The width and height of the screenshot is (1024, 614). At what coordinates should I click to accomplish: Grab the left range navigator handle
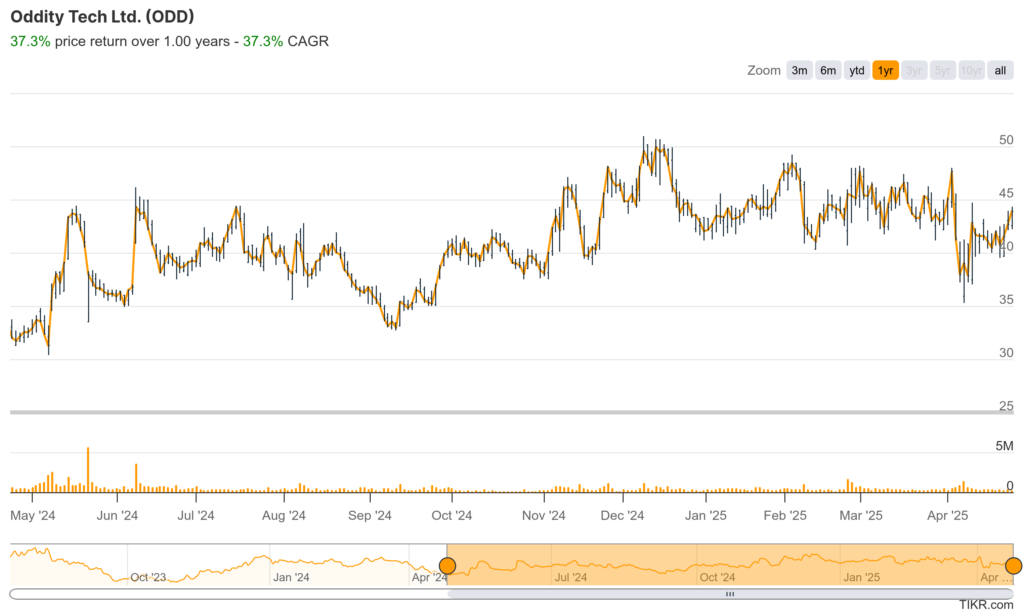tap(447, 565)
